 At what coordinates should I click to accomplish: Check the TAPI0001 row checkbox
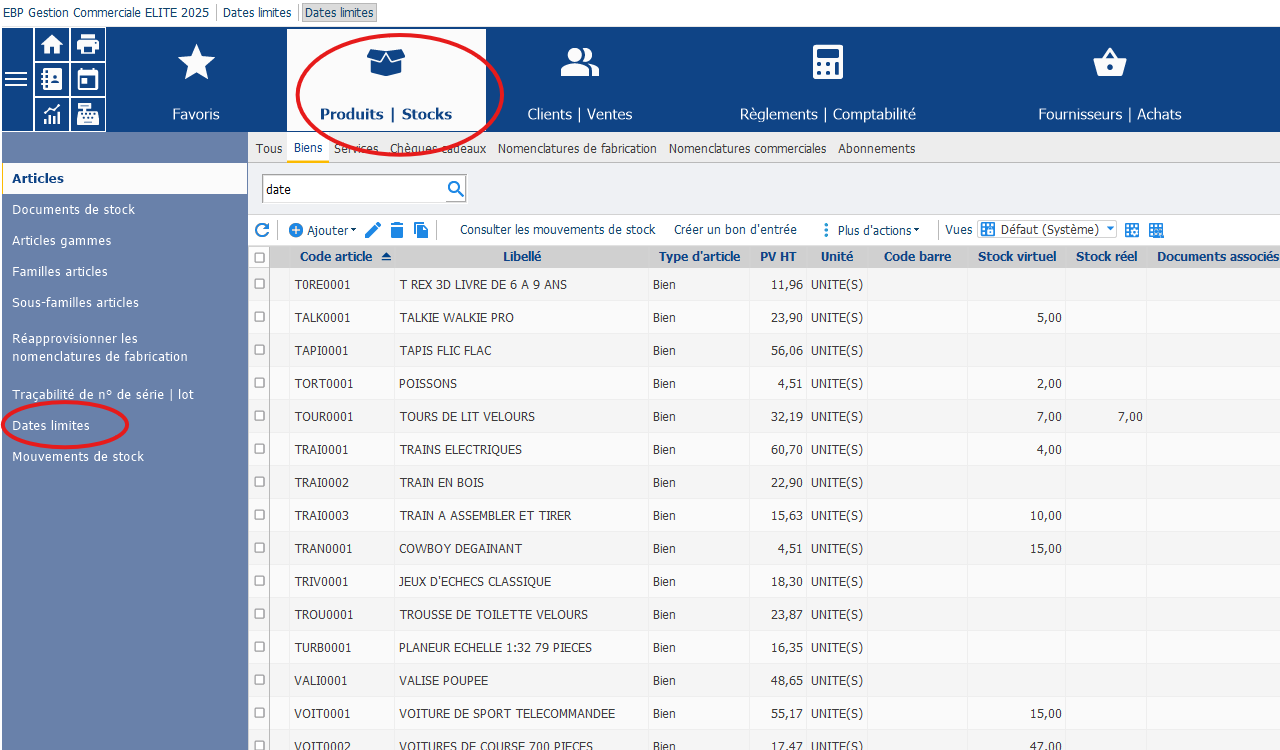point(260,350)
